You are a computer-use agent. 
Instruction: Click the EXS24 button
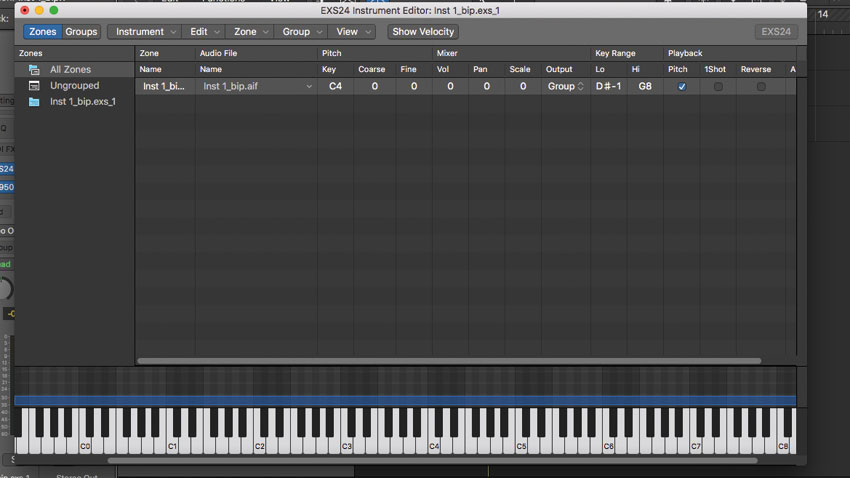(776, 31)
